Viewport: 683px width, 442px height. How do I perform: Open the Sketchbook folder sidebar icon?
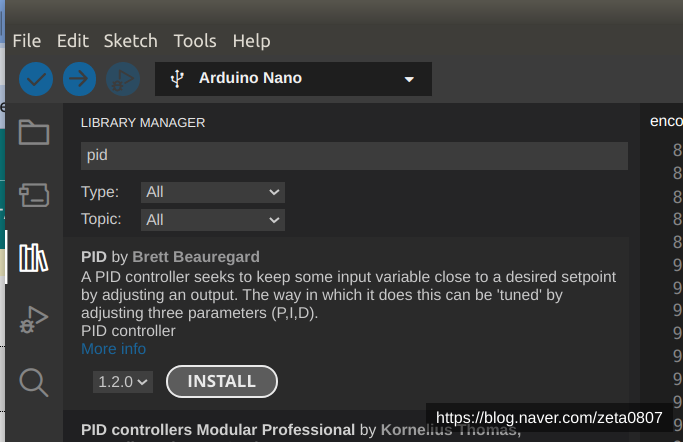pyautogui.click(x=34, y=133)
